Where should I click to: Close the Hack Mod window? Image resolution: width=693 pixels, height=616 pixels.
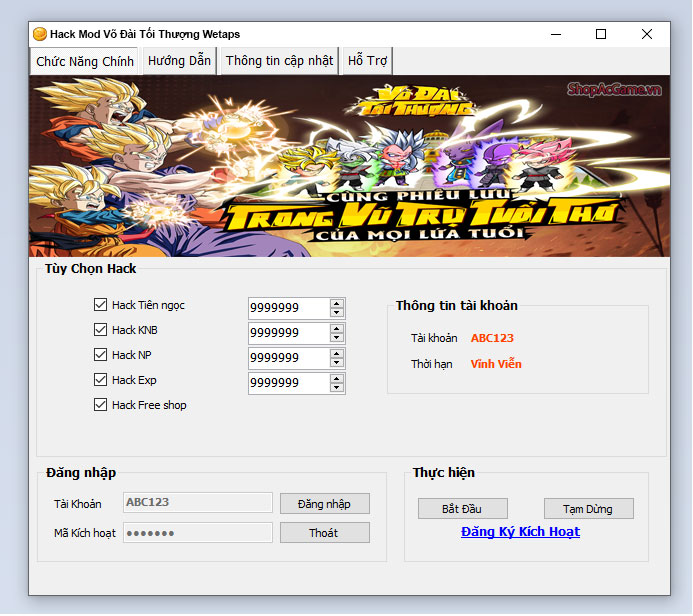[647, 34]
